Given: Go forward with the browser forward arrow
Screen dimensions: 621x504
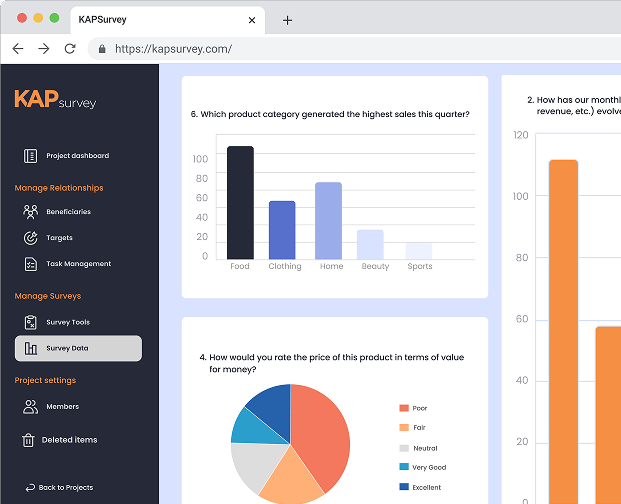Looking at the screenshot, I should point(44,49).
